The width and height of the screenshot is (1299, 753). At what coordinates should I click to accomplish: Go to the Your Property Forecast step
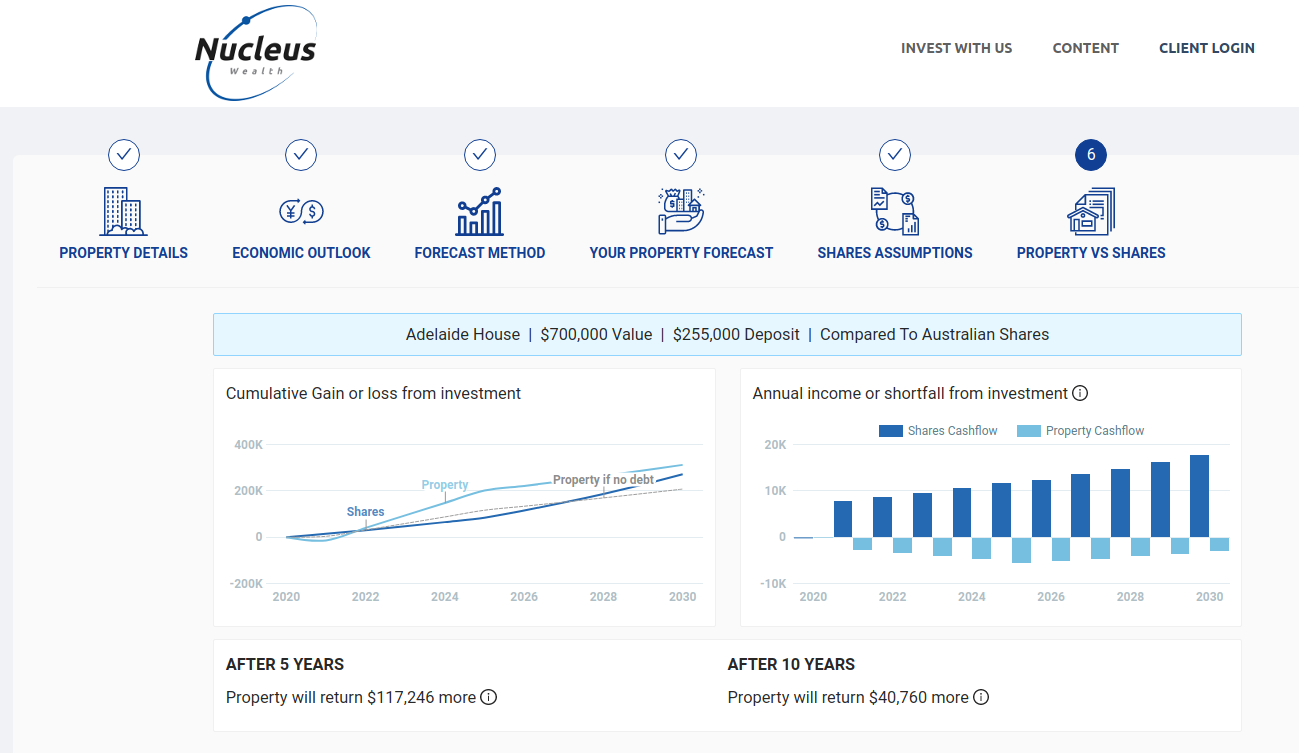coord(681,253)
